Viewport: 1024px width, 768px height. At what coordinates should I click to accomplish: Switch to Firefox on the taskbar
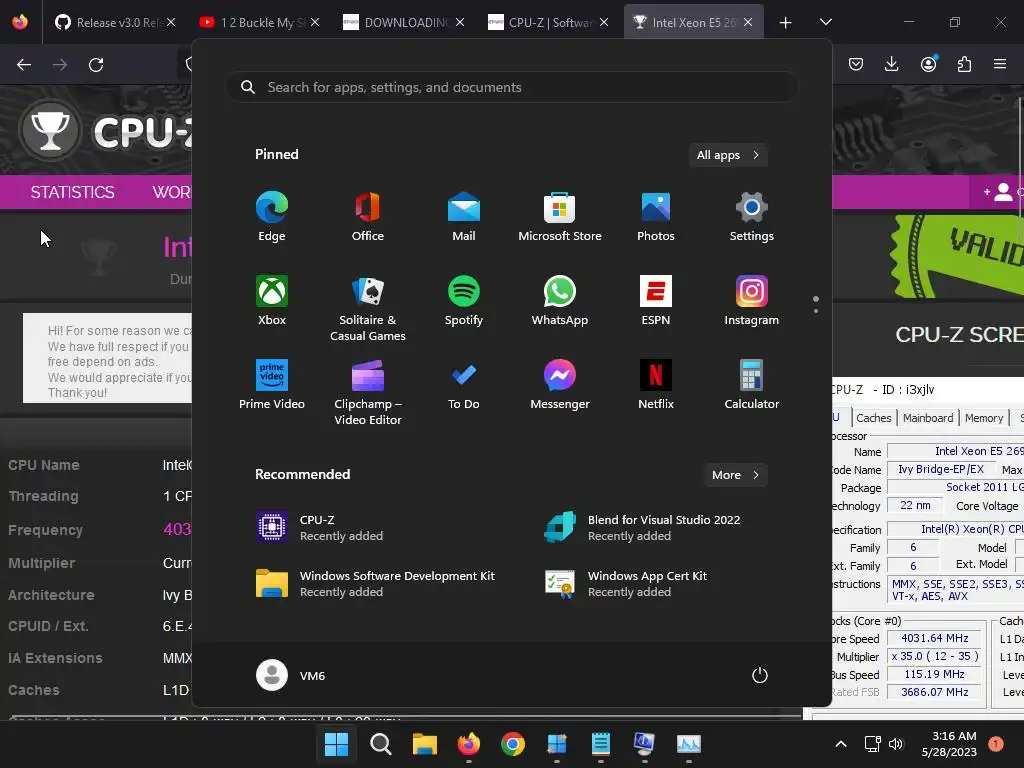pos(468,744)
